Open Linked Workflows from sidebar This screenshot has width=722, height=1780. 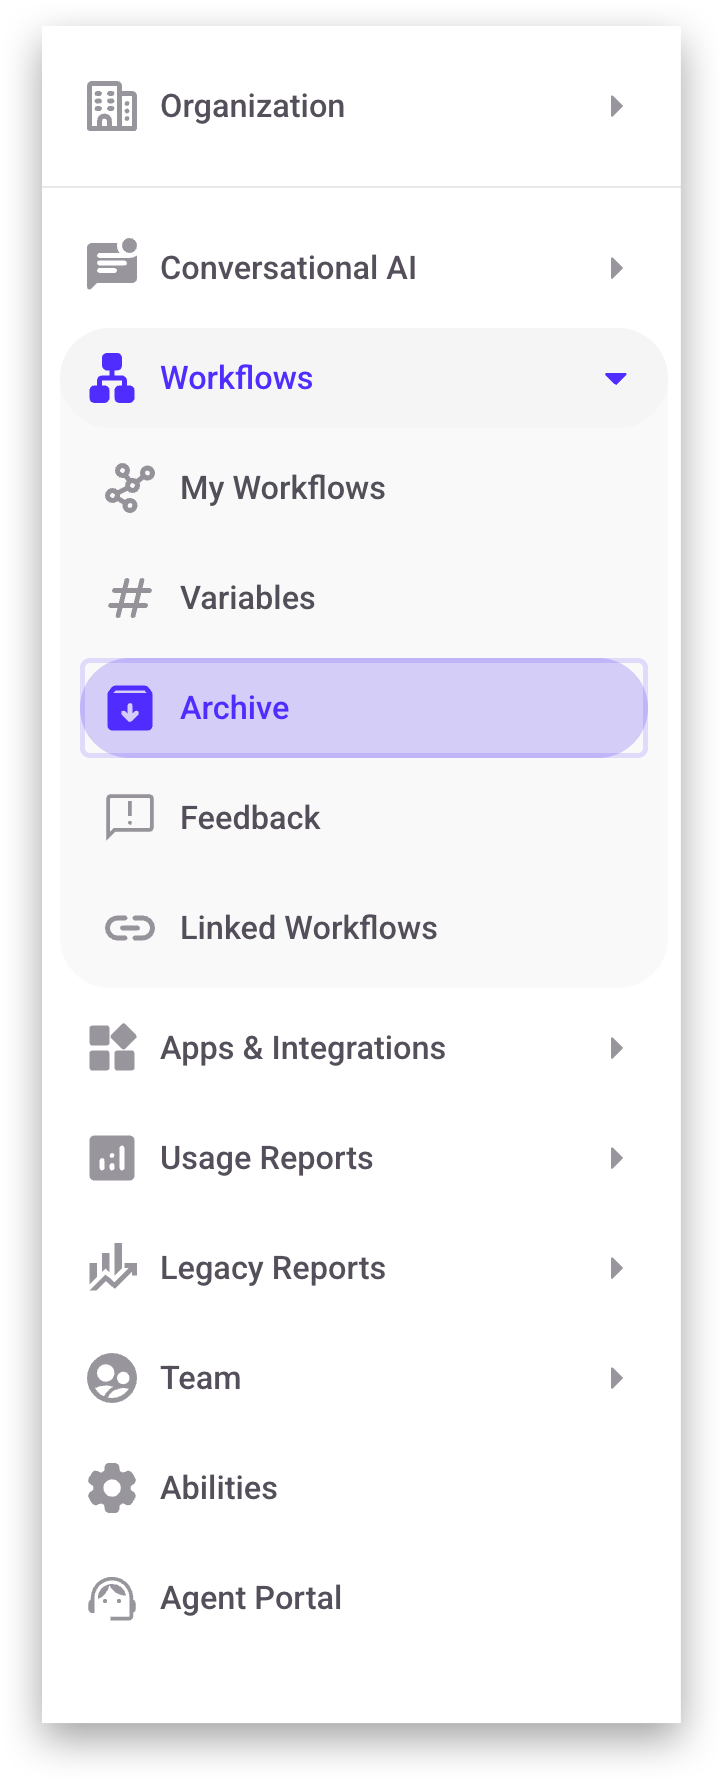tap(308, 928)
